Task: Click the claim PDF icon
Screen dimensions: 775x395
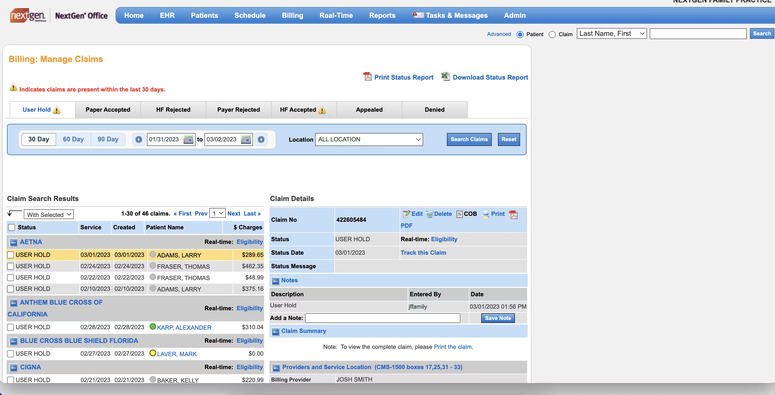Action: pos(514,215)
